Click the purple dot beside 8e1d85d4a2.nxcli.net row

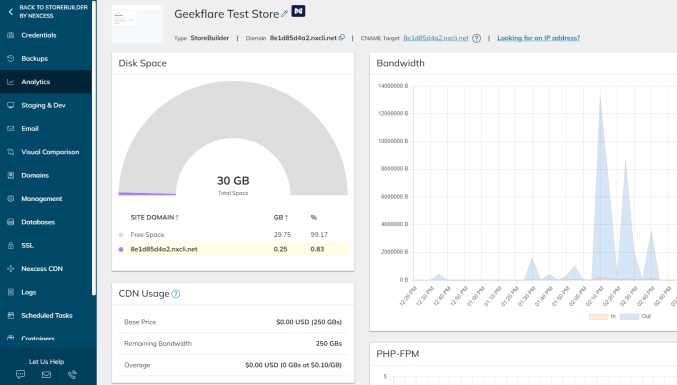click(x=121, y=249)
